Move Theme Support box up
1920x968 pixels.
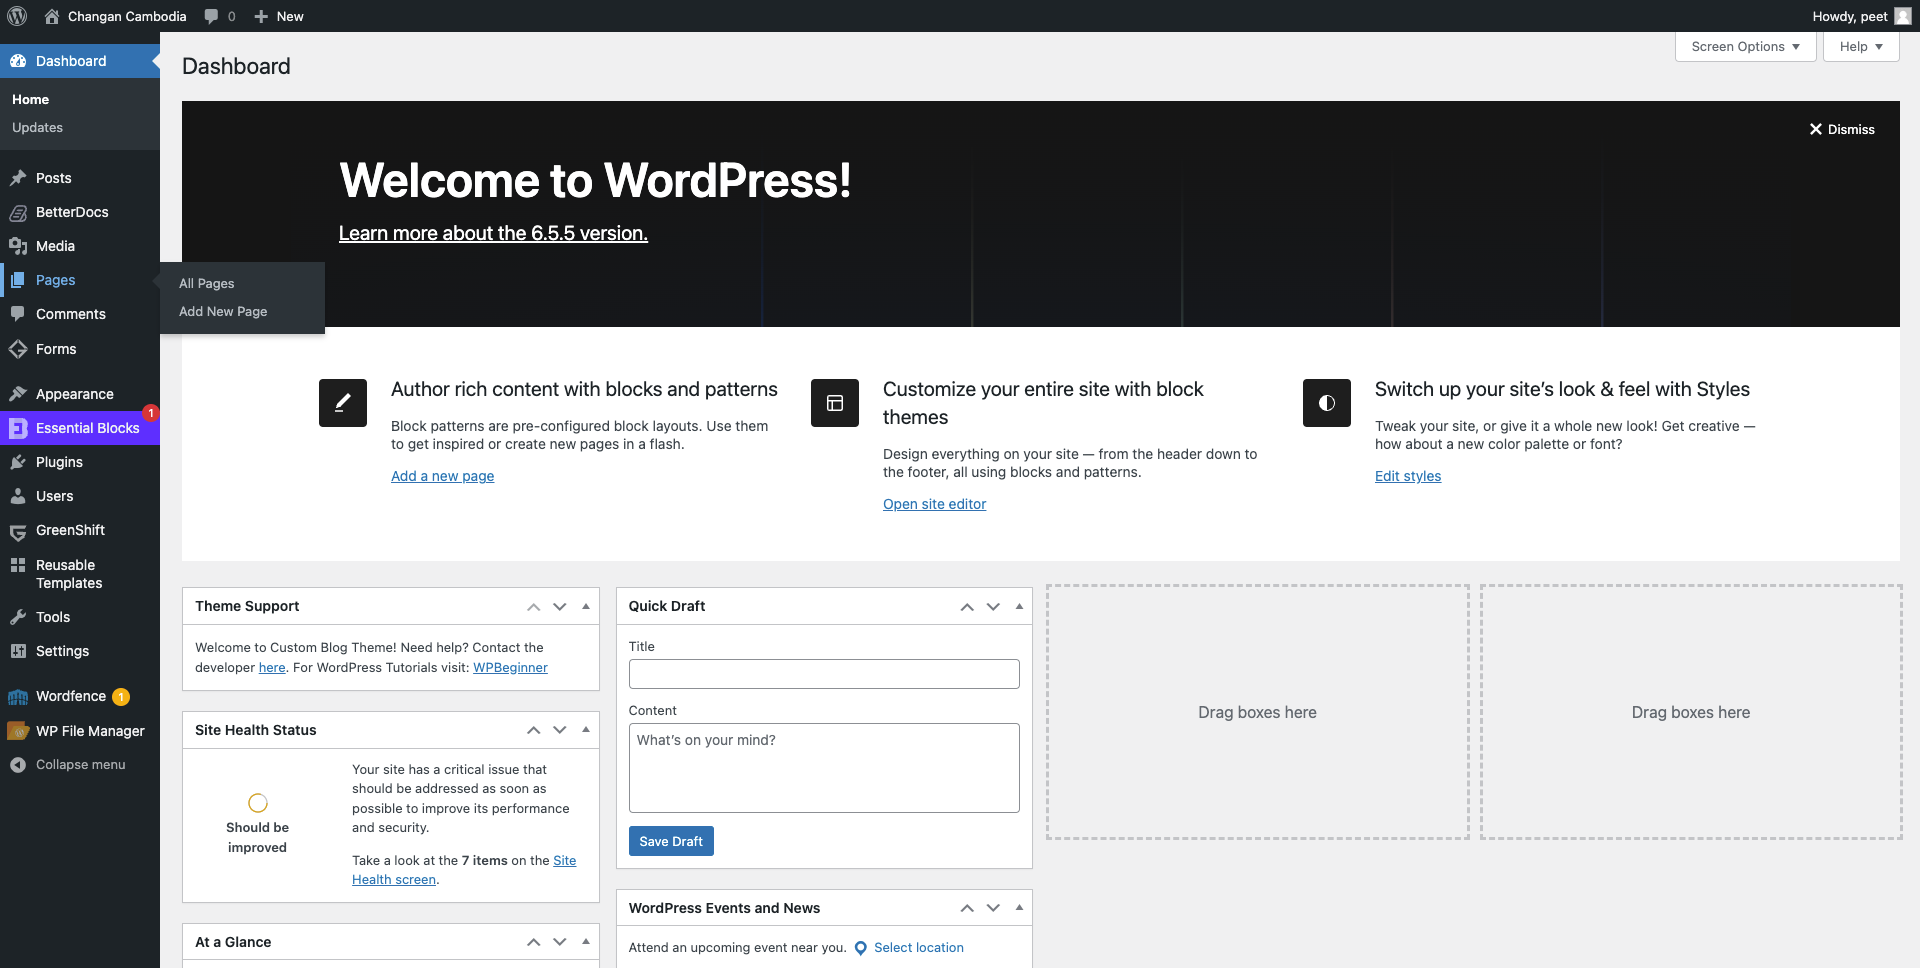[534, 607]
